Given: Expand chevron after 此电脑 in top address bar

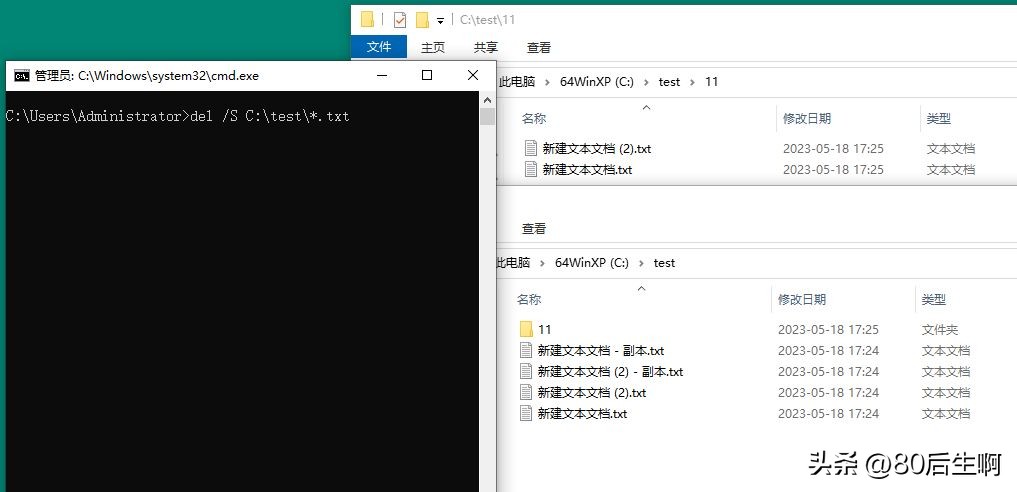Looking at the screenshot, I should (547, 82).
